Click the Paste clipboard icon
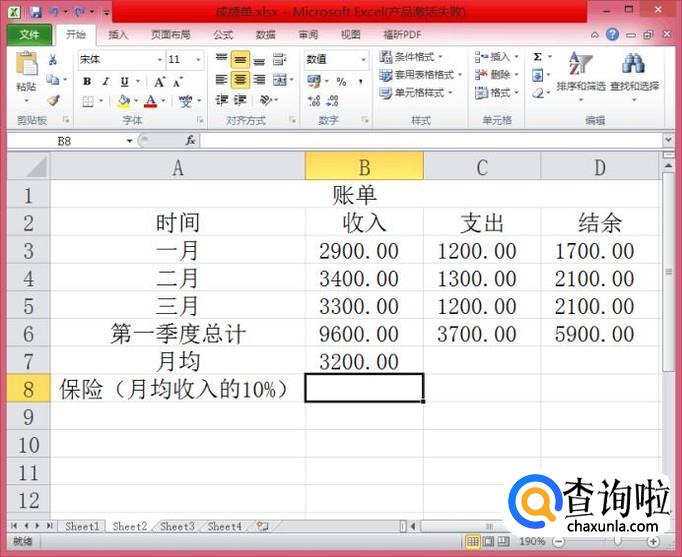Image resolution: width=682 pixels, height=557 pixels. 27,63
